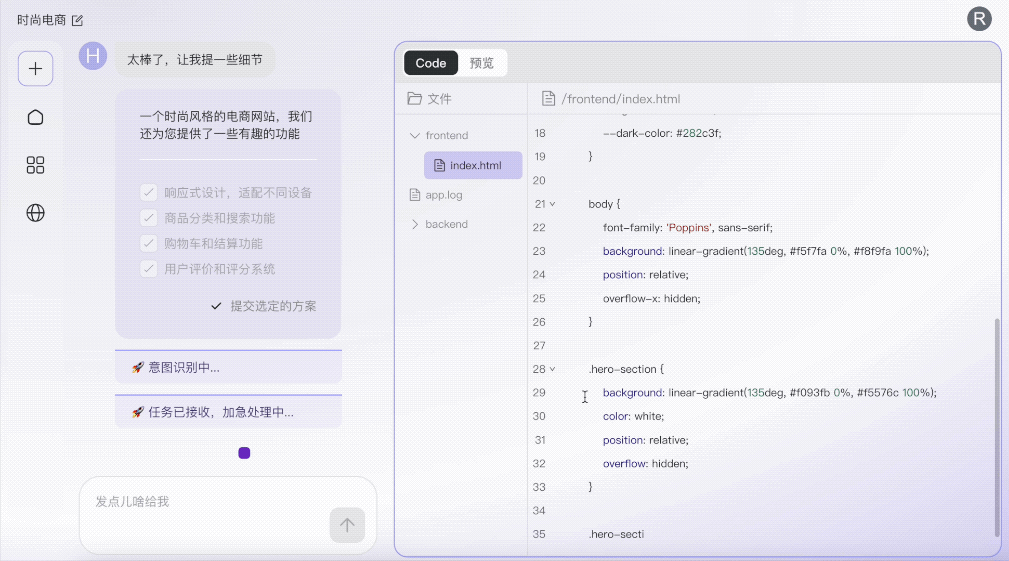Click the send arrow button
Screen dimensions: 1009x561
347,525
